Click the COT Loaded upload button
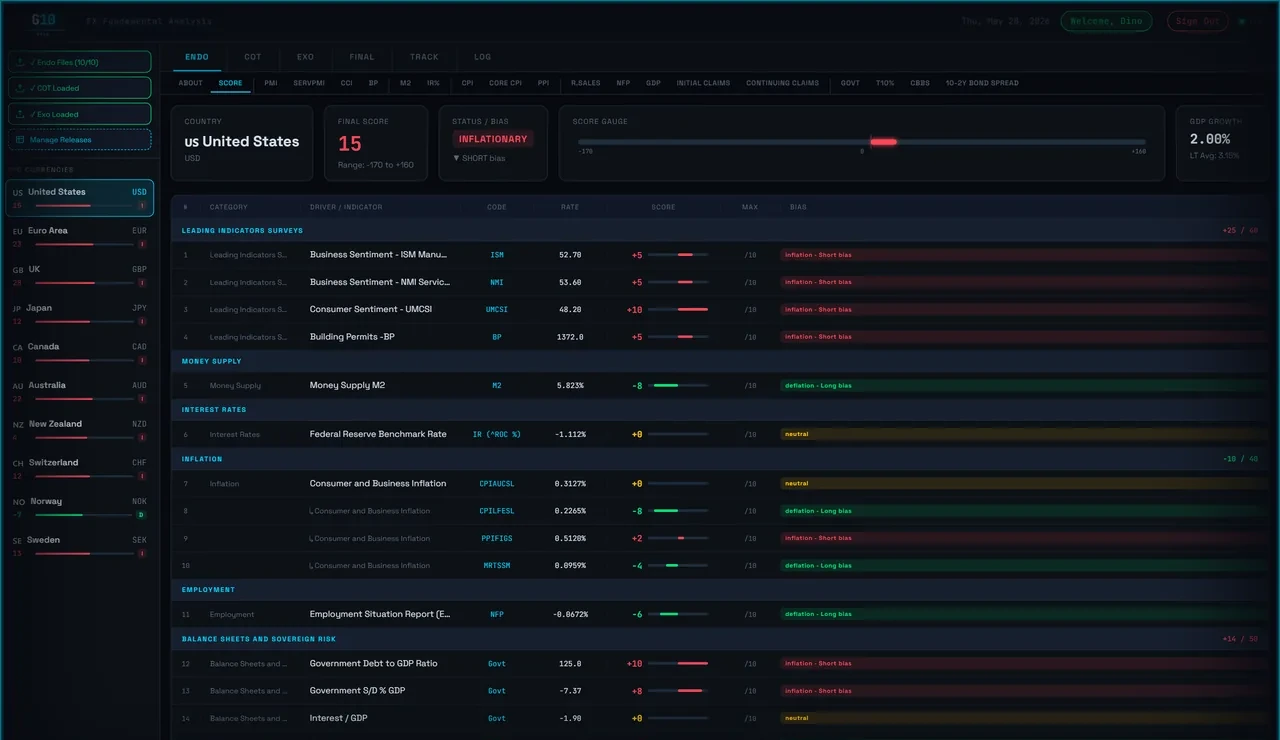The image size is (1280, 740). (x=80, y=88)
